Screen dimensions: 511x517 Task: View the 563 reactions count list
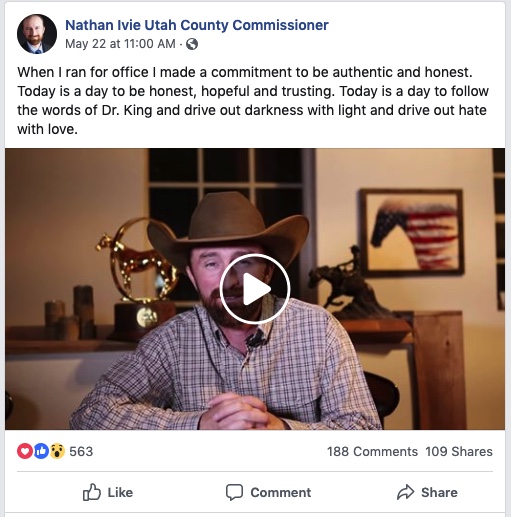click(x=81, y=451)
